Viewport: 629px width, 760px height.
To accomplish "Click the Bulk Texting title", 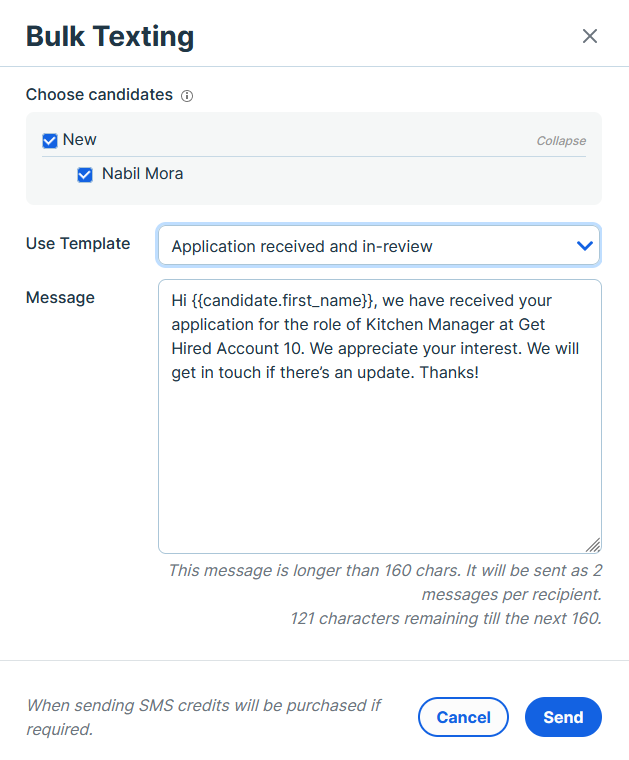I will point(110,37).
